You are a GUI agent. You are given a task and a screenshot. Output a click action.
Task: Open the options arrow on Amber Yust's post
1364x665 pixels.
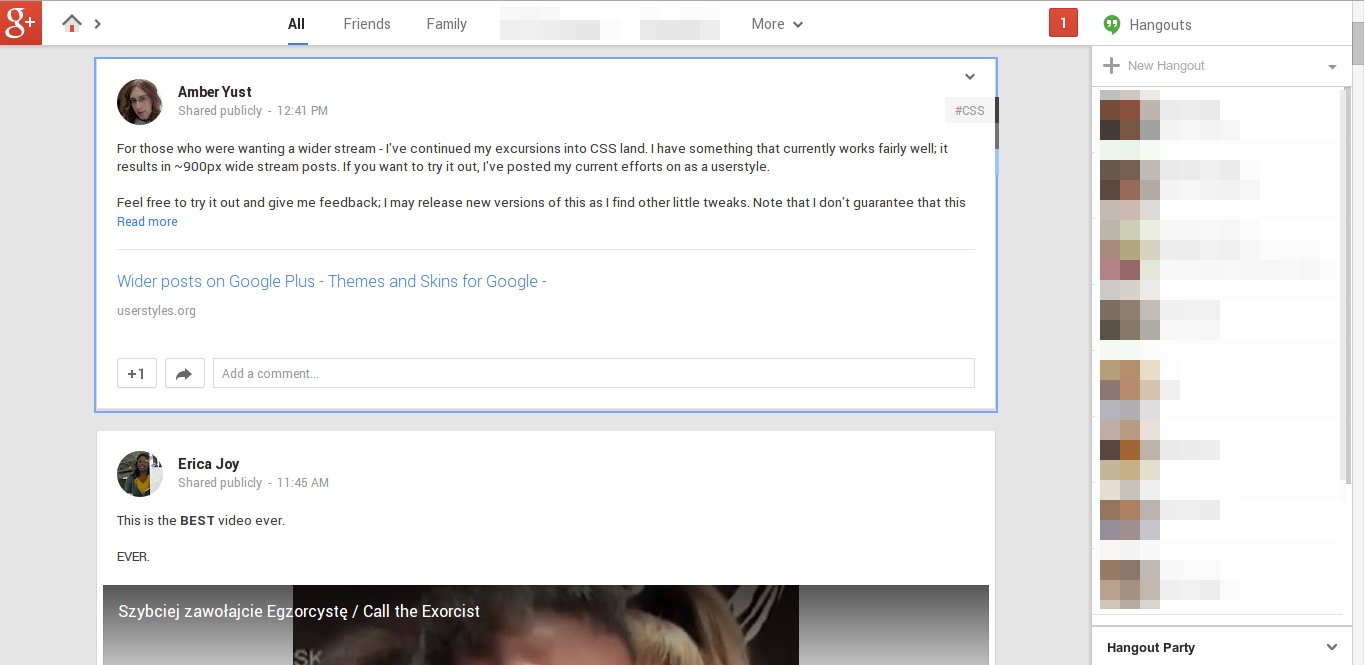click(969, 76)
